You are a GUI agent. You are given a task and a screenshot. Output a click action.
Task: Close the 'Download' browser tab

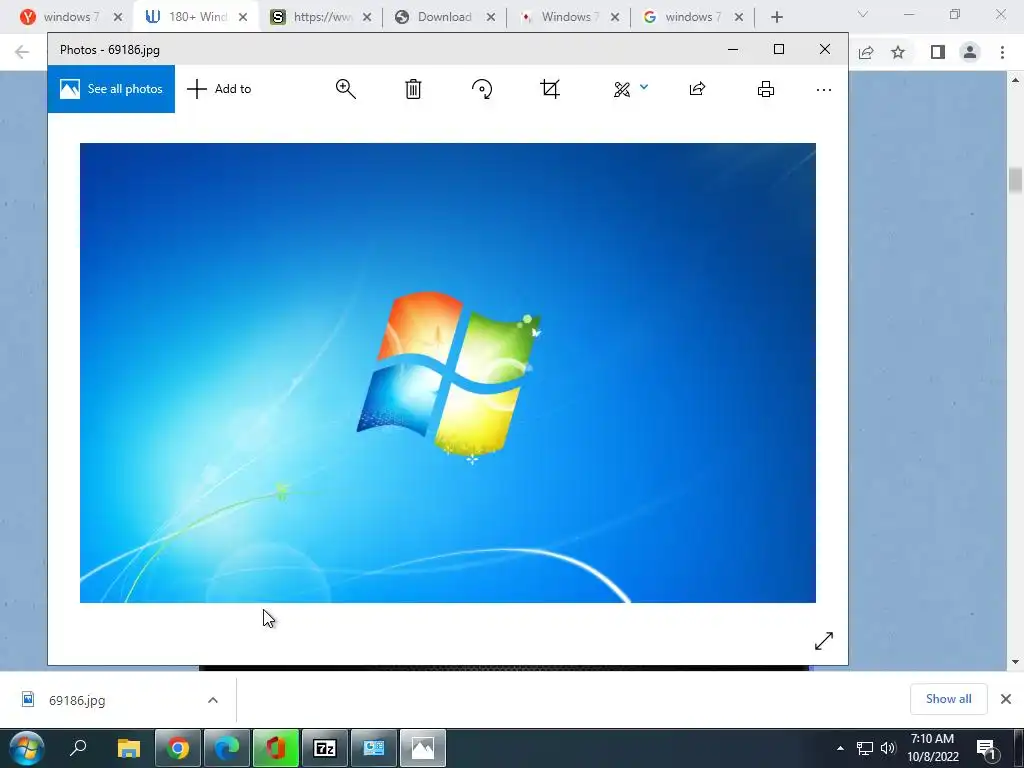pos(491,17)
